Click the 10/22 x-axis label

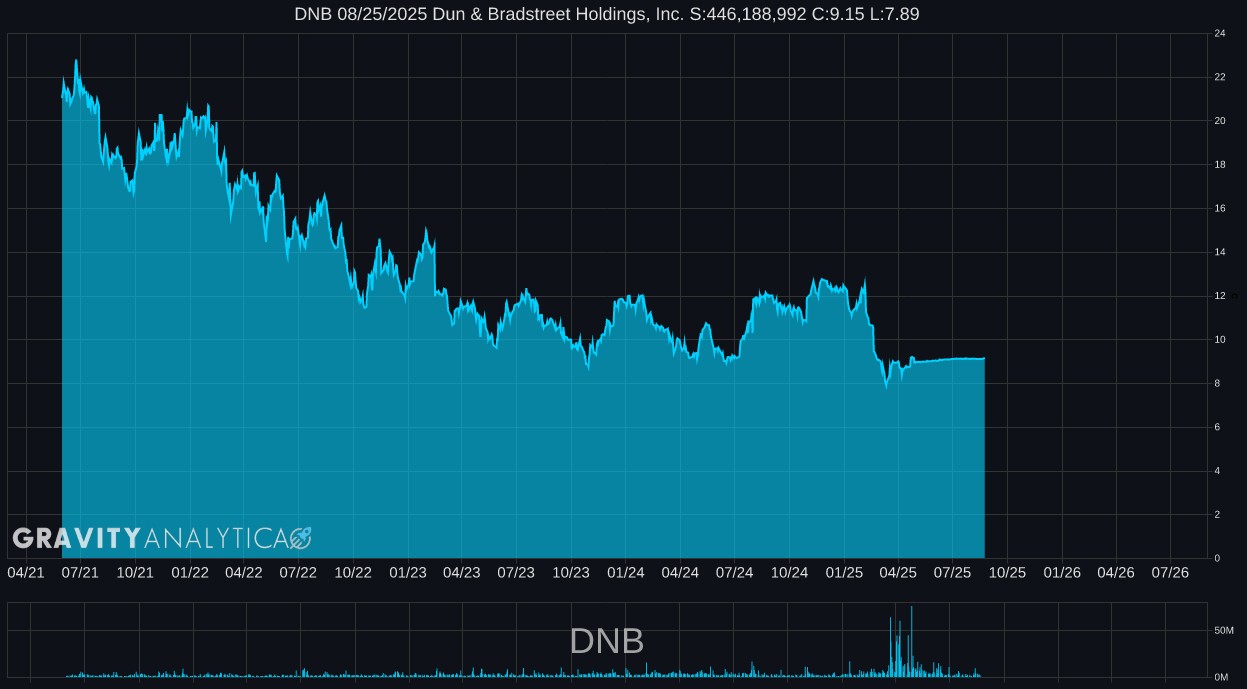click(353, 572)
